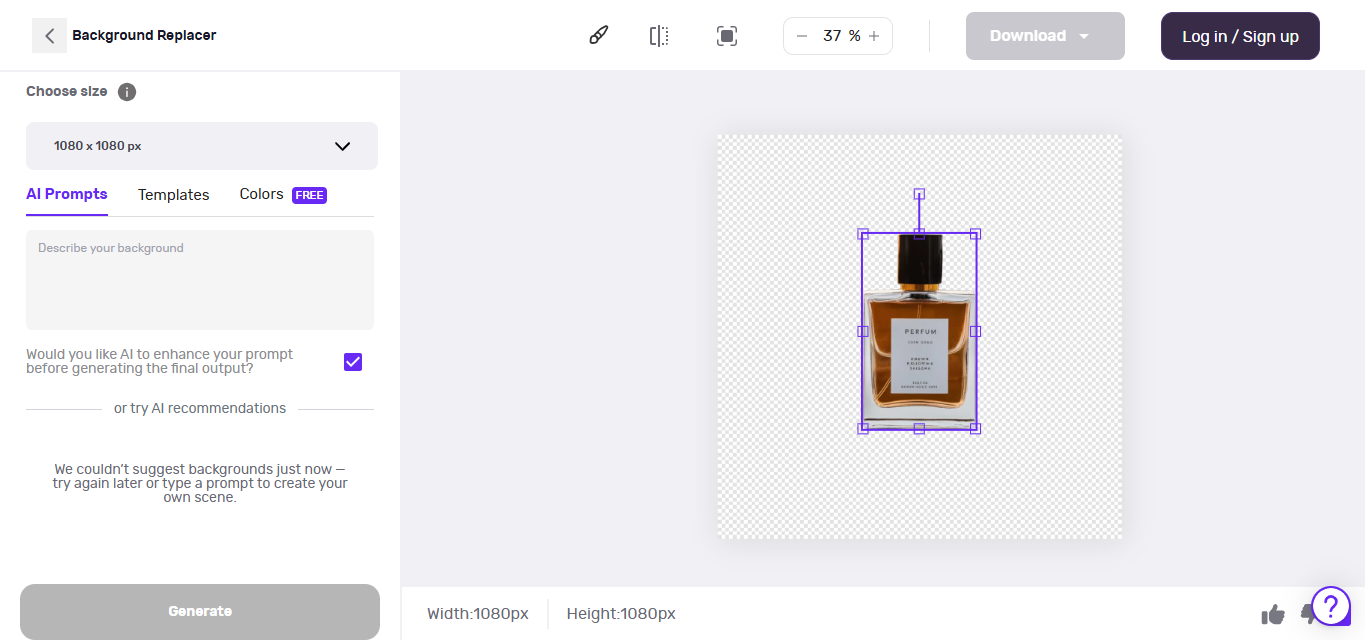Open the help assistant
1365x640 pixels.
(1330, 605)
